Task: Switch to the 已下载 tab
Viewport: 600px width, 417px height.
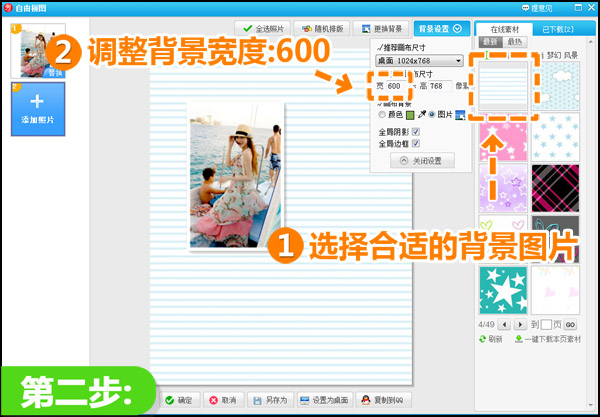Action: point(554,29)
